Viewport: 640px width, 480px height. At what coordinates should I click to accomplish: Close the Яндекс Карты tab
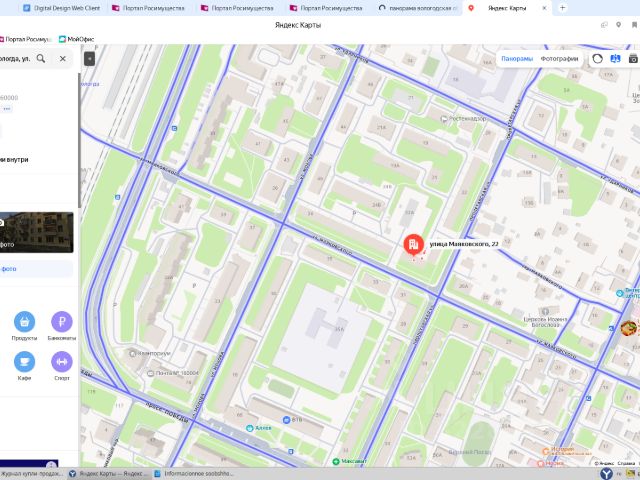tap(544, 8)
